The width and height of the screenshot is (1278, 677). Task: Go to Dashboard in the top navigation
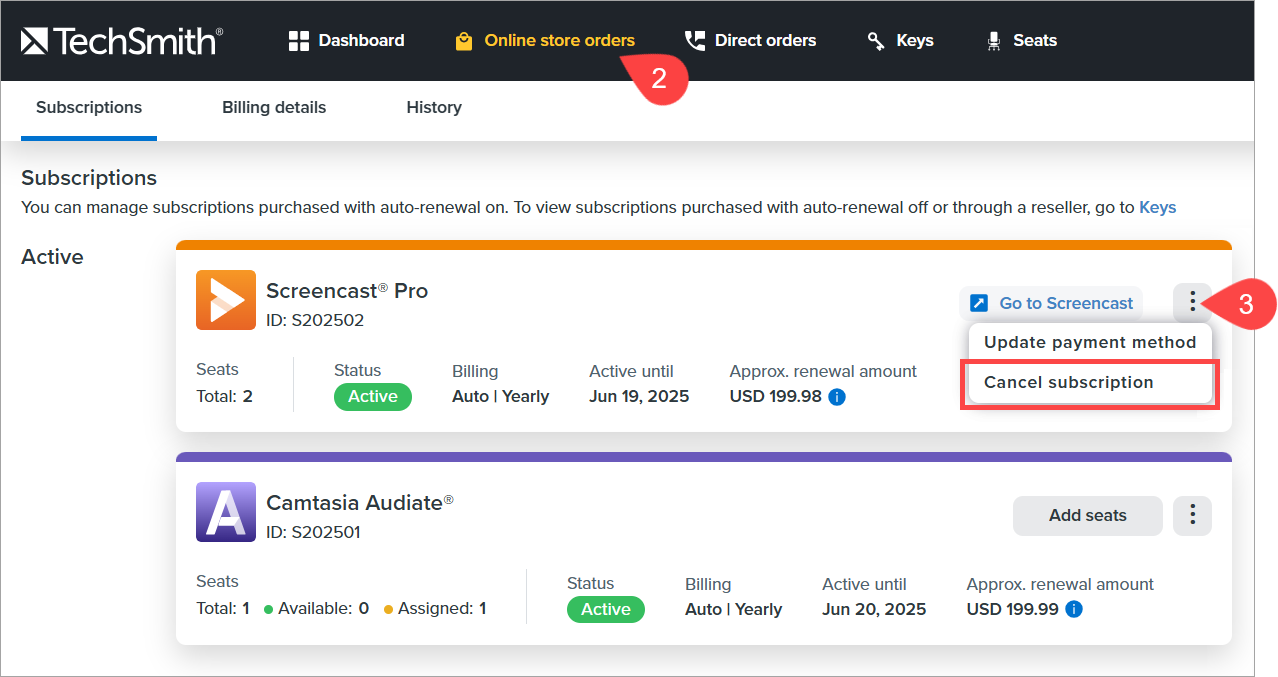click(346, 41)
